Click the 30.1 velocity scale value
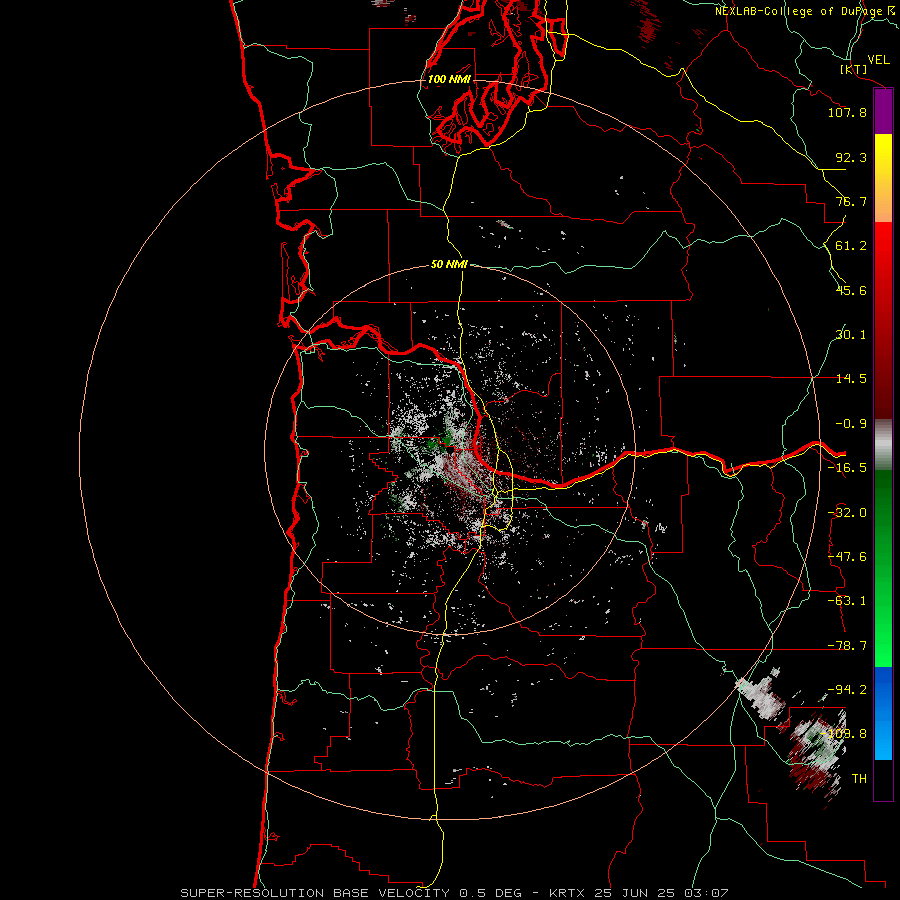This screenshot has width=900, height=900. click(x=851, y=335)
